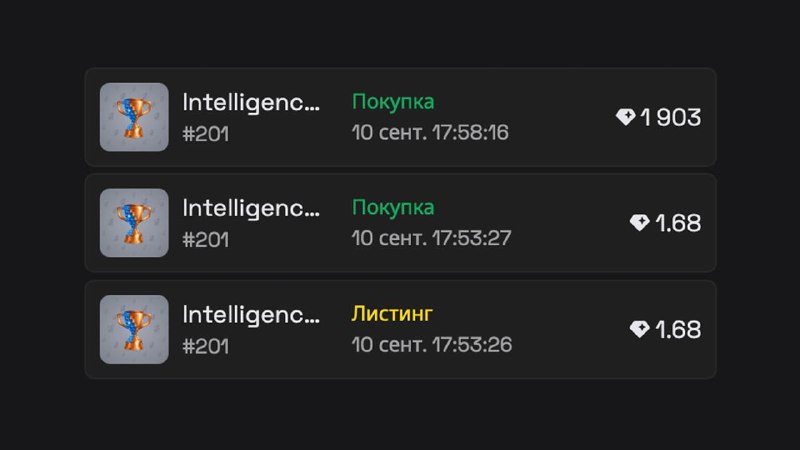Select the #201 number in the Листинг row

pos(206,346)
